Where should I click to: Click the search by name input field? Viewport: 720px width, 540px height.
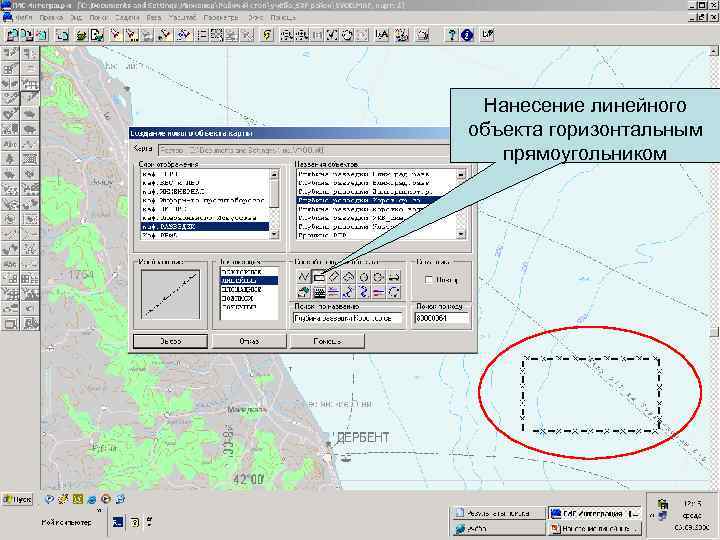(x=348, y=318)
